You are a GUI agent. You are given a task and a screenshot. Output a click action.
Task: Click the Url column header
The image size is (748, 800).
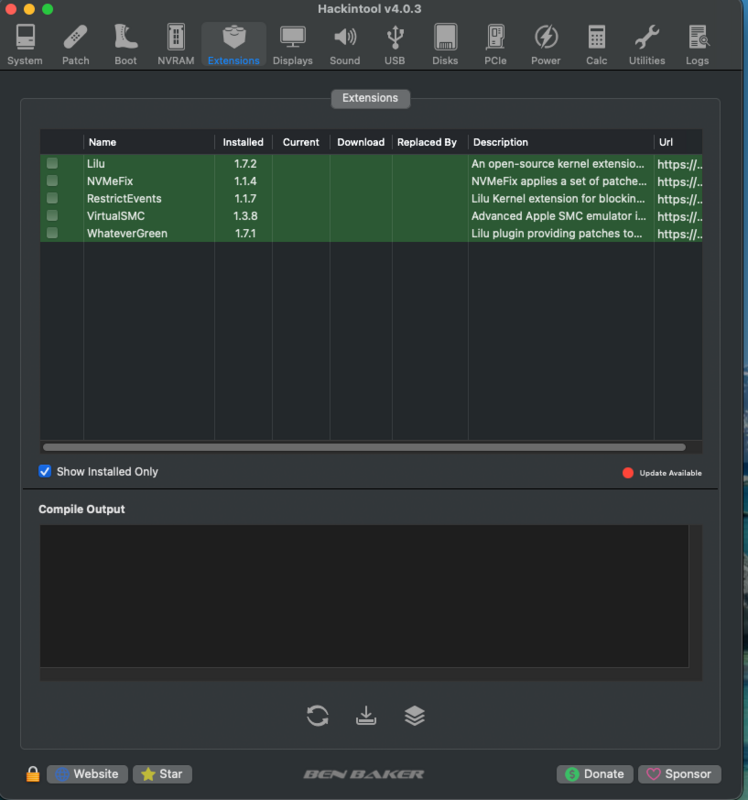click(678, 142)
